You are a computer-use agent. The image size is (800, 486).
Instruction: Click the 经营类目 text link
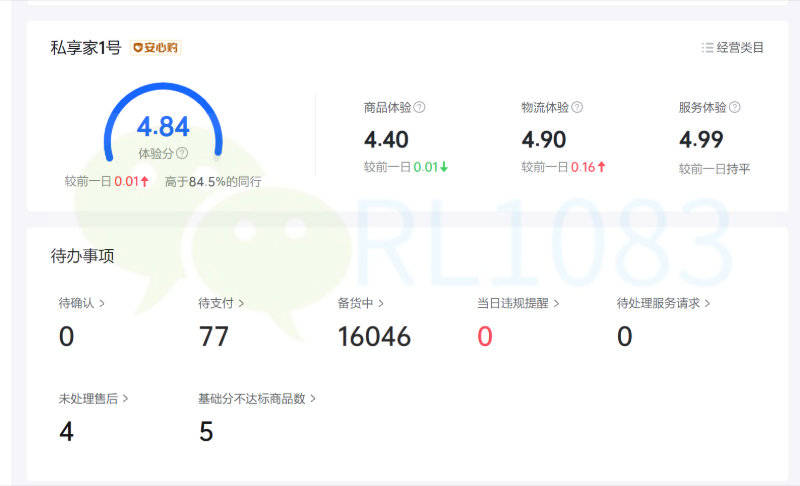click(740, 47)
